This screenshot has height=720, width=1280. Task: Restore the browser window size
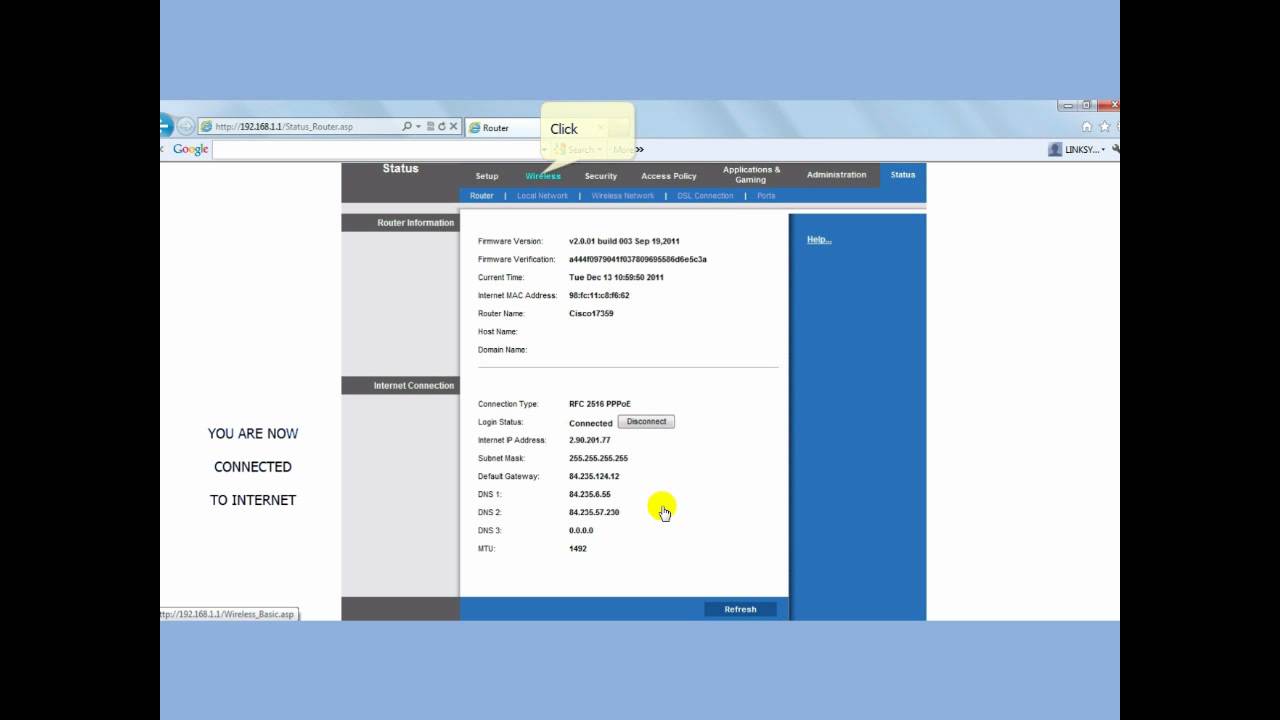[x=1086, y=105]
